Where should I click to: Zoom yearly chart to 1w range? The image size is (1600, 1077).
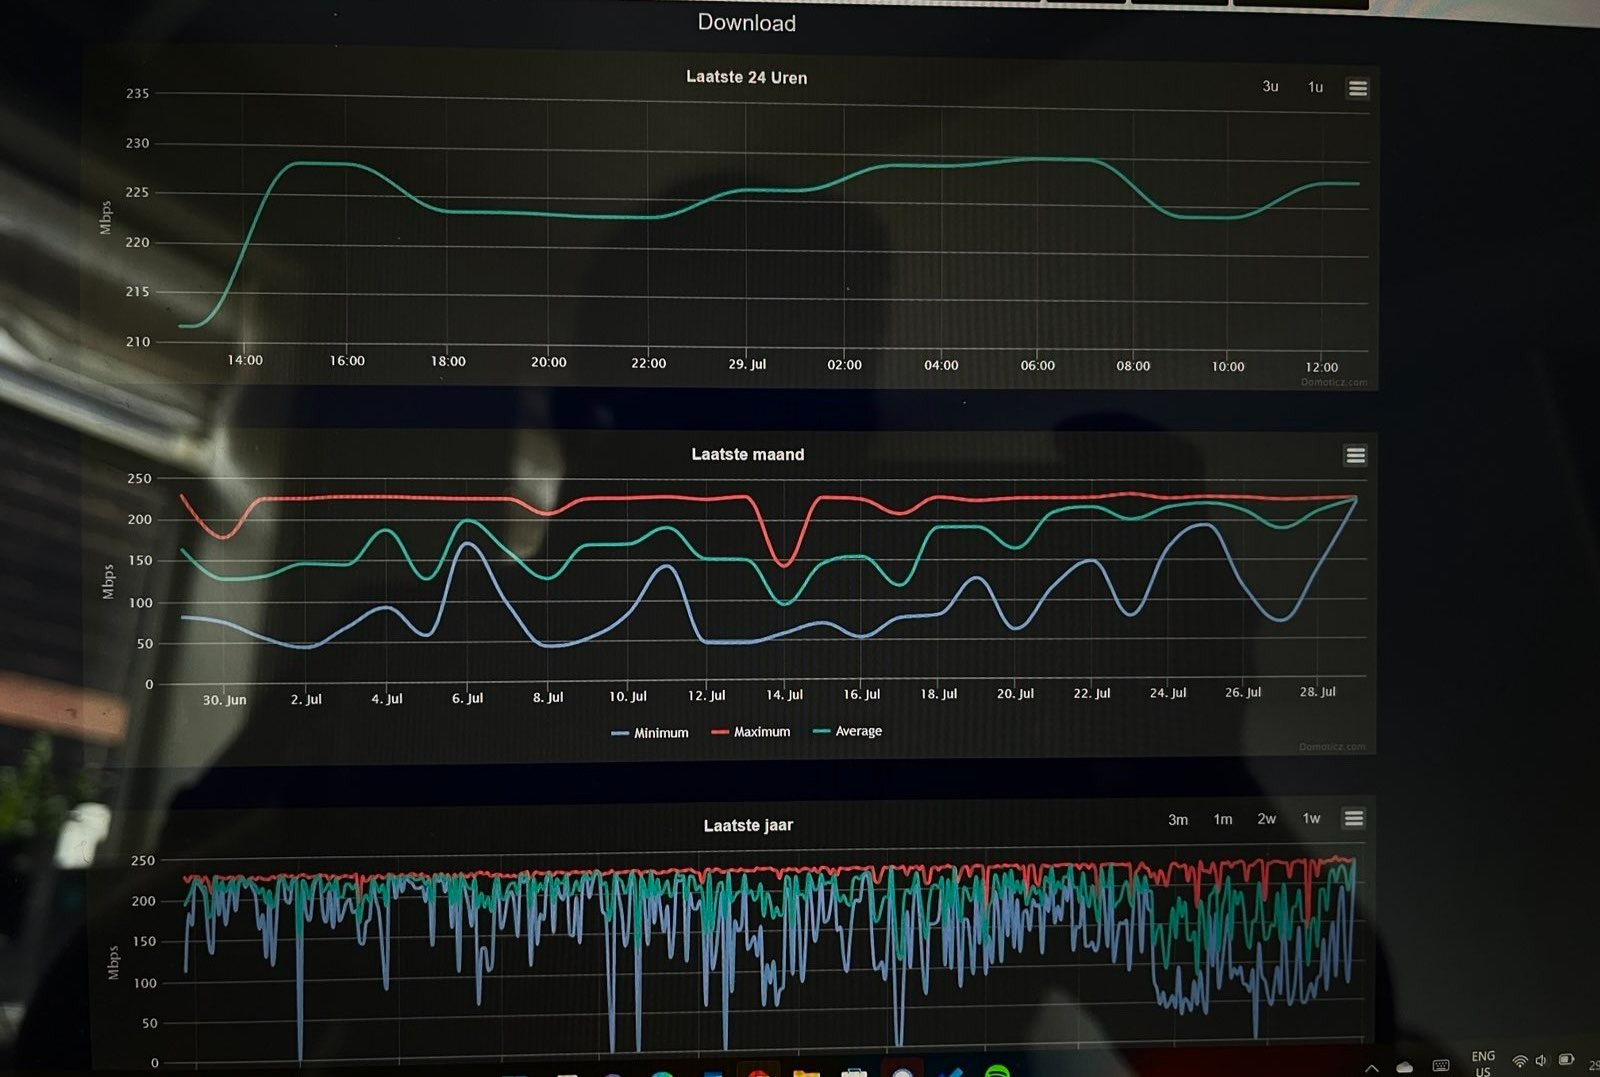tap(1311, 818)
